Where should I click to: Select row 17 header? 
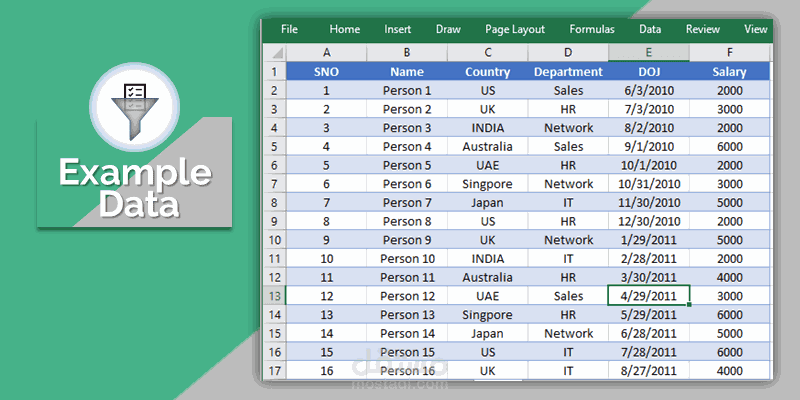click(275, 371)
